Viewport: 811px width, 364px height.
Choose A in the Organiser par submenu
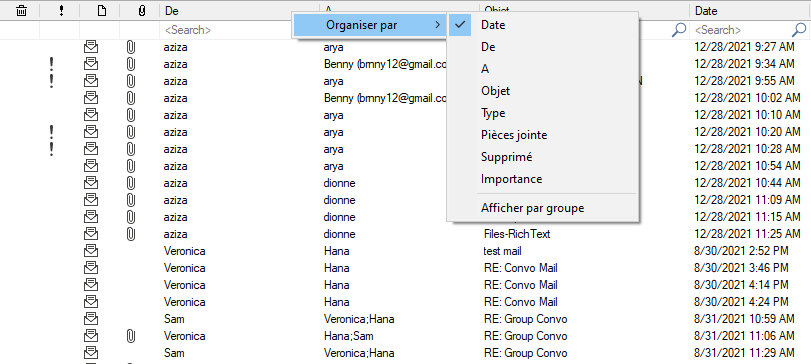pyautogui.click(x=543, y=69)
